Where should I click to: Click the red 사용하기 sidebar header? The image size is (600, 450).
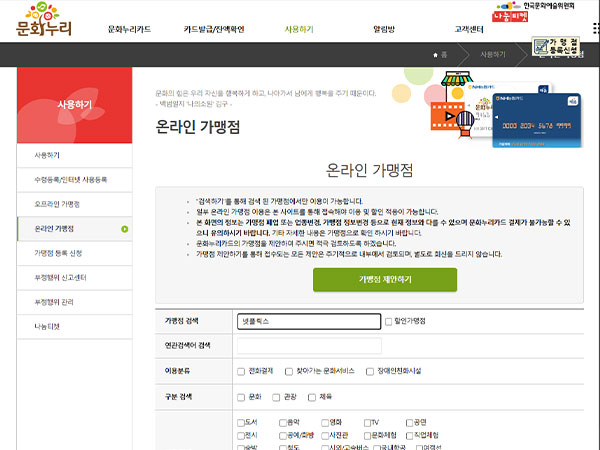tap(75, 105)
